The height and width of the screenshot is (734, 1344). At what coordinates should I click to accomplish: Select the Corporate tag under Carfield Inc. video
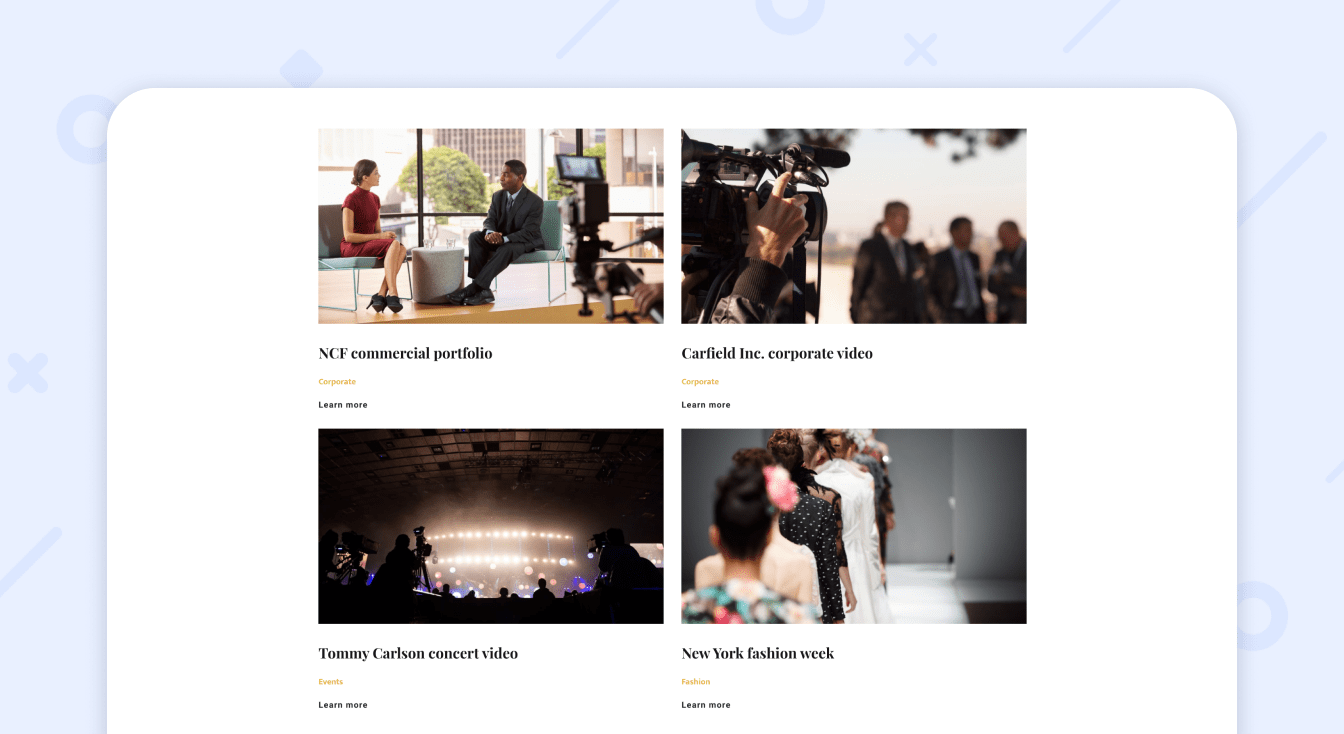click(700, 381)
